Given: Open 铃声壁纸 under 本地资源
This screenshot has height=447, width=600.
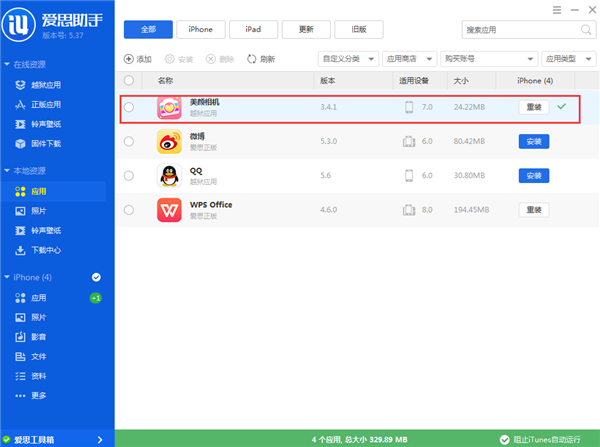Looking at the screenshot, I should coord(46,230).
